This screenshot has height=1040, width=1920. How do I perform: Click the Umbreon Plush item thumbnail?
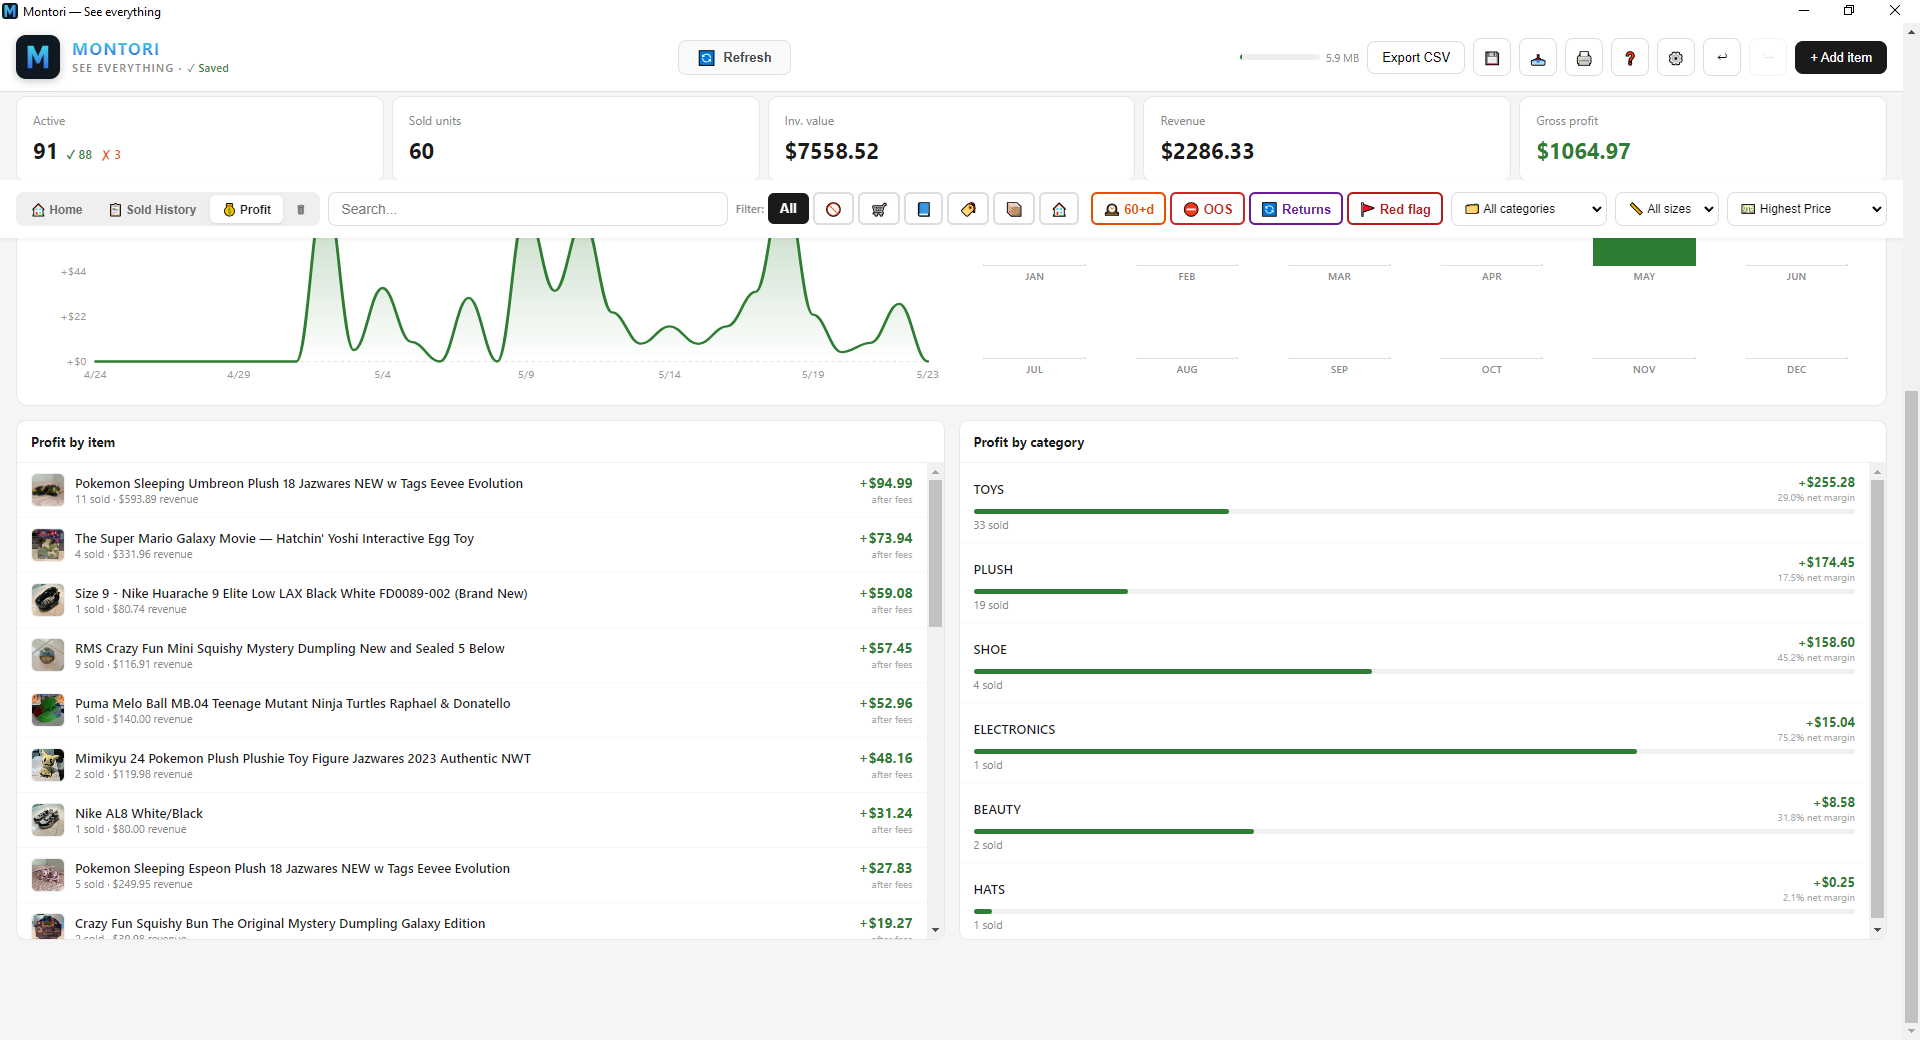click(48, 490)
